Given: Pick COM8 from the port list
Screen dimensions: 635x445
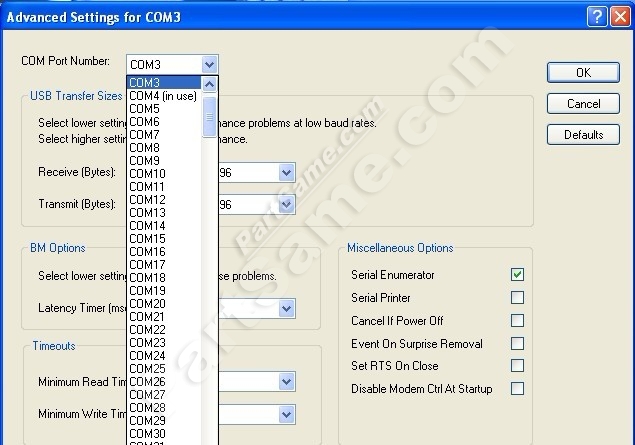Looking at the screenshot, I should coord(164,148).
